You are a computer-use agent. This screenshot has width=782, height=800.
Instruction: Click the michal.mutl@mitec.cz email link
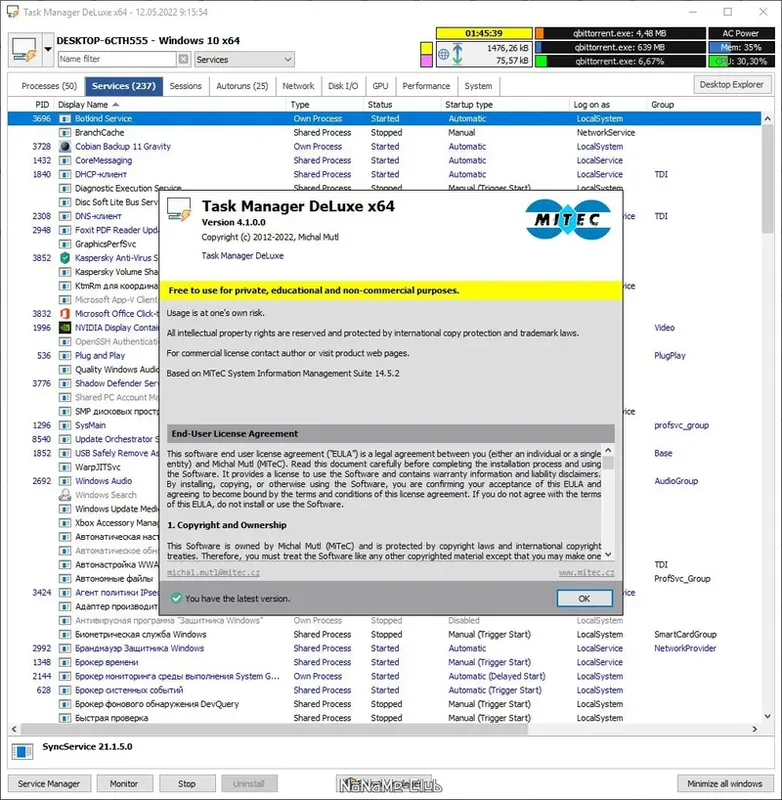213,572
